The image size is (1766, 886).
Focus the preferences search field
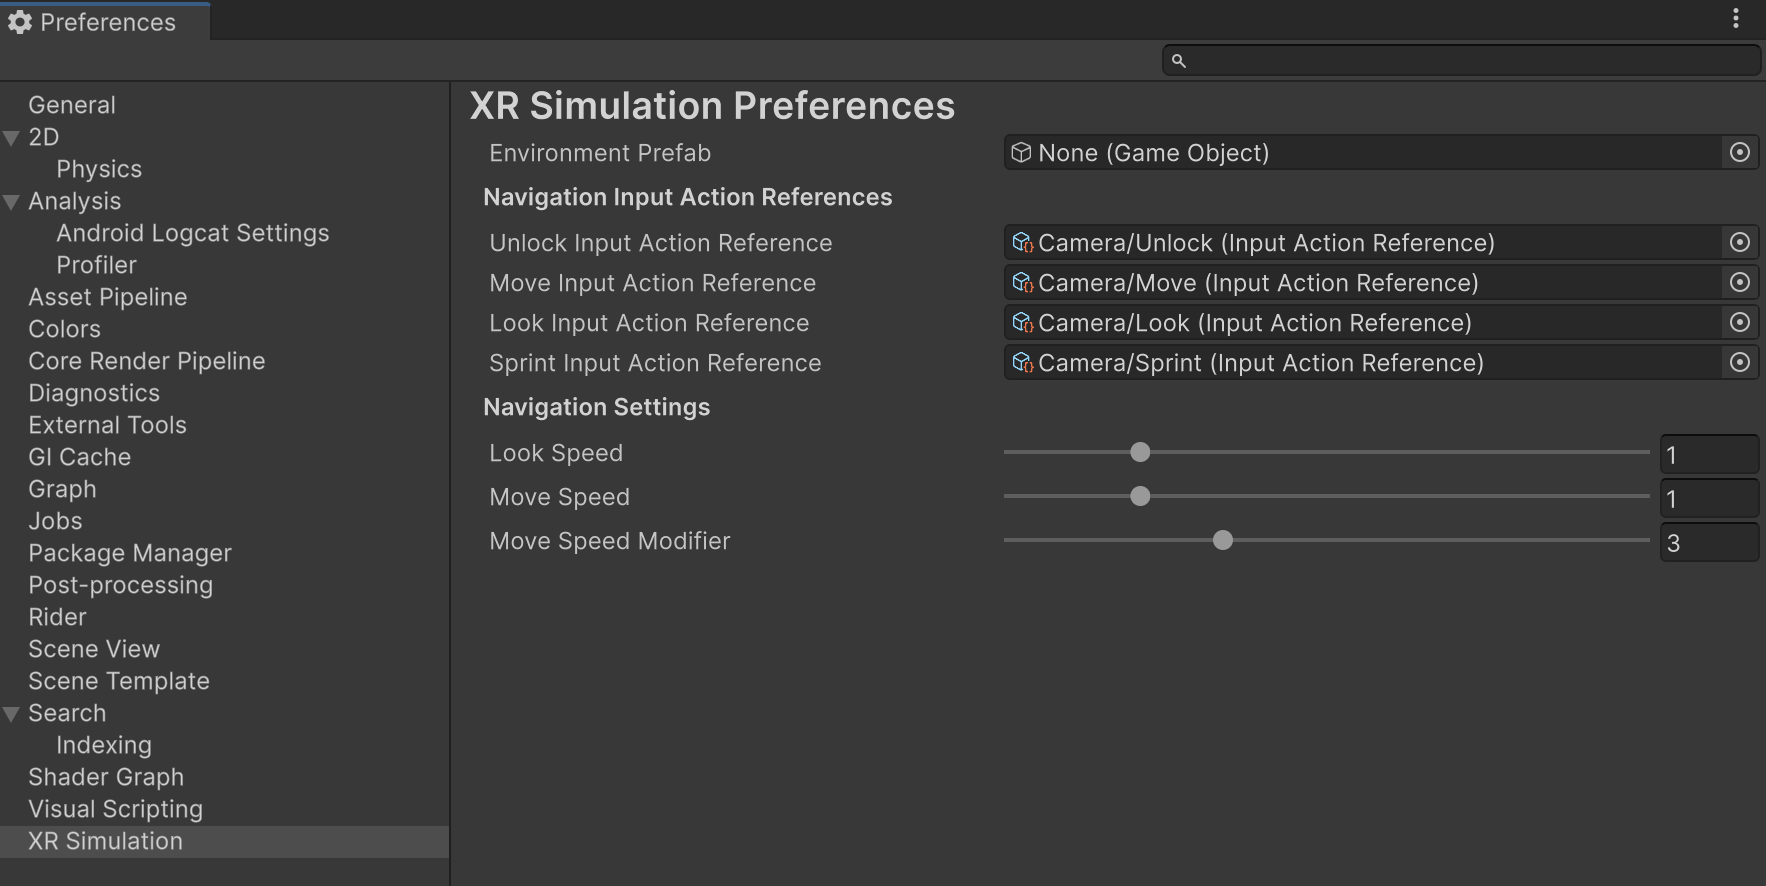click(1470, 61)
